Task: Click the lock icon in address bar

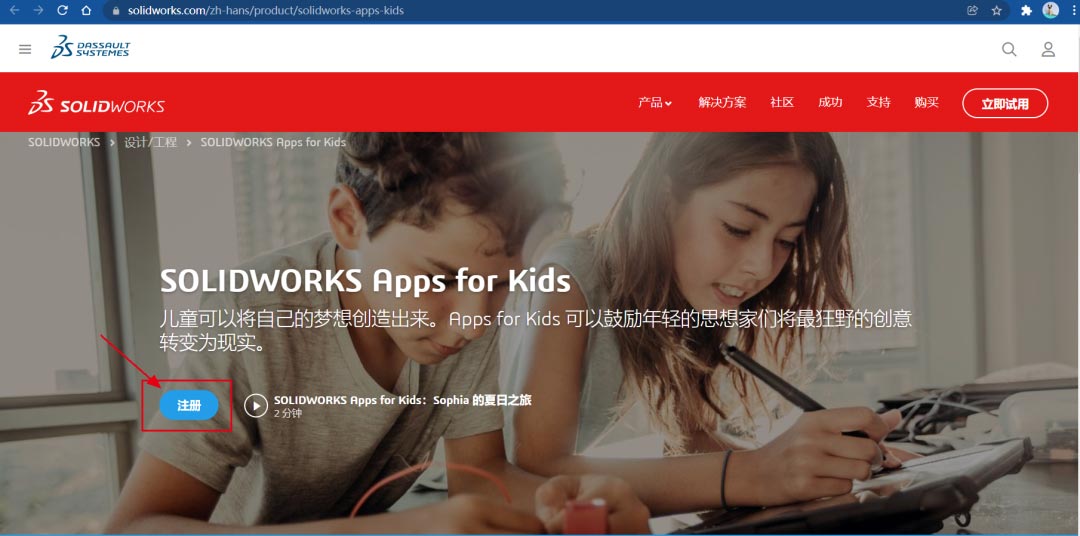Action: tap(115, 11)
